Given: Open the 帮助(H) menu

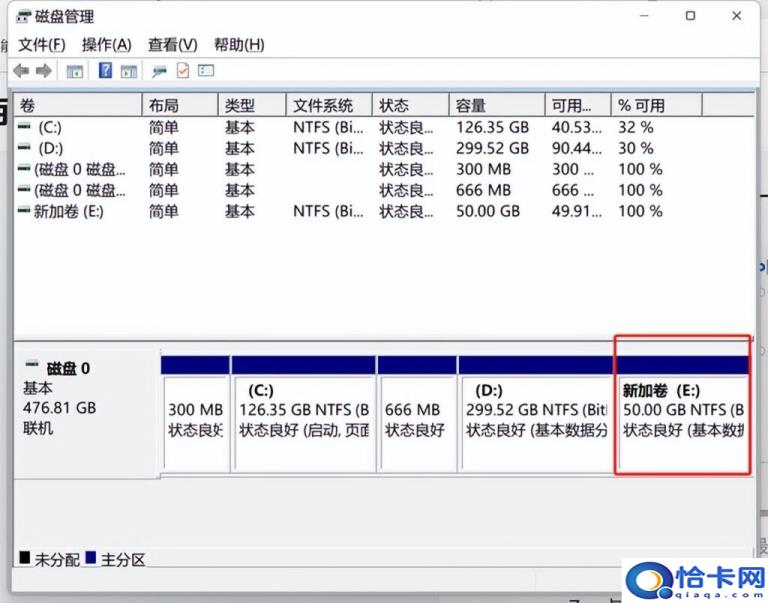Looking at the screenshot, I should click(x=239, y=45).
